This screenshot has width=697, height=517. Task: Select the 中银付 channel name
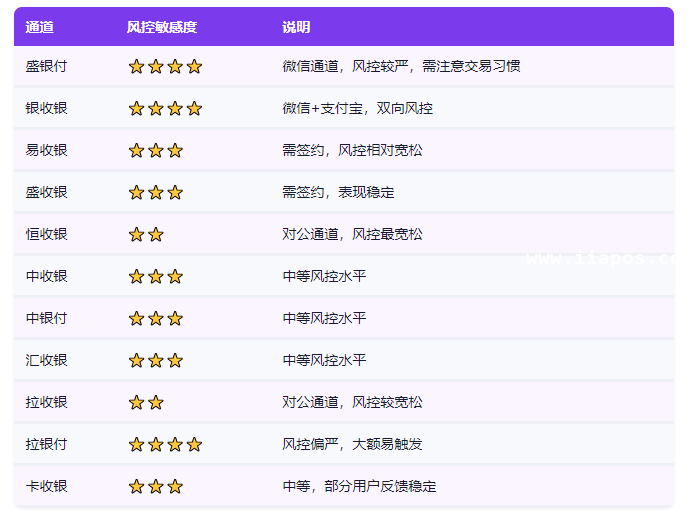(46, 318)
